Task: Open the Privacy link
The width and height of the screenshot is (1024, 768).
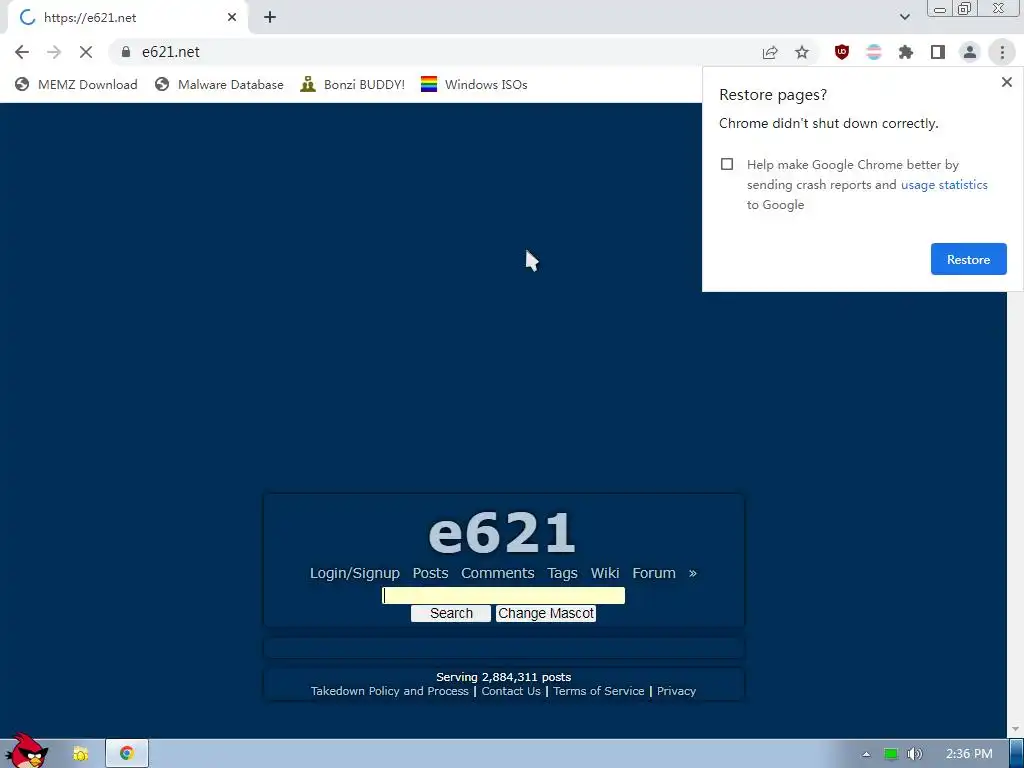Action: [x=676, y=691]
